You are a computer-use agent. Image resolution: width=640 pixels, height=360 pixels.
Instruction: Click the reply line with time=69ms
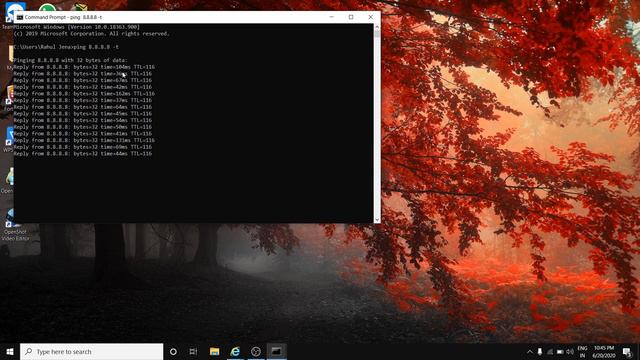(82, 147)
